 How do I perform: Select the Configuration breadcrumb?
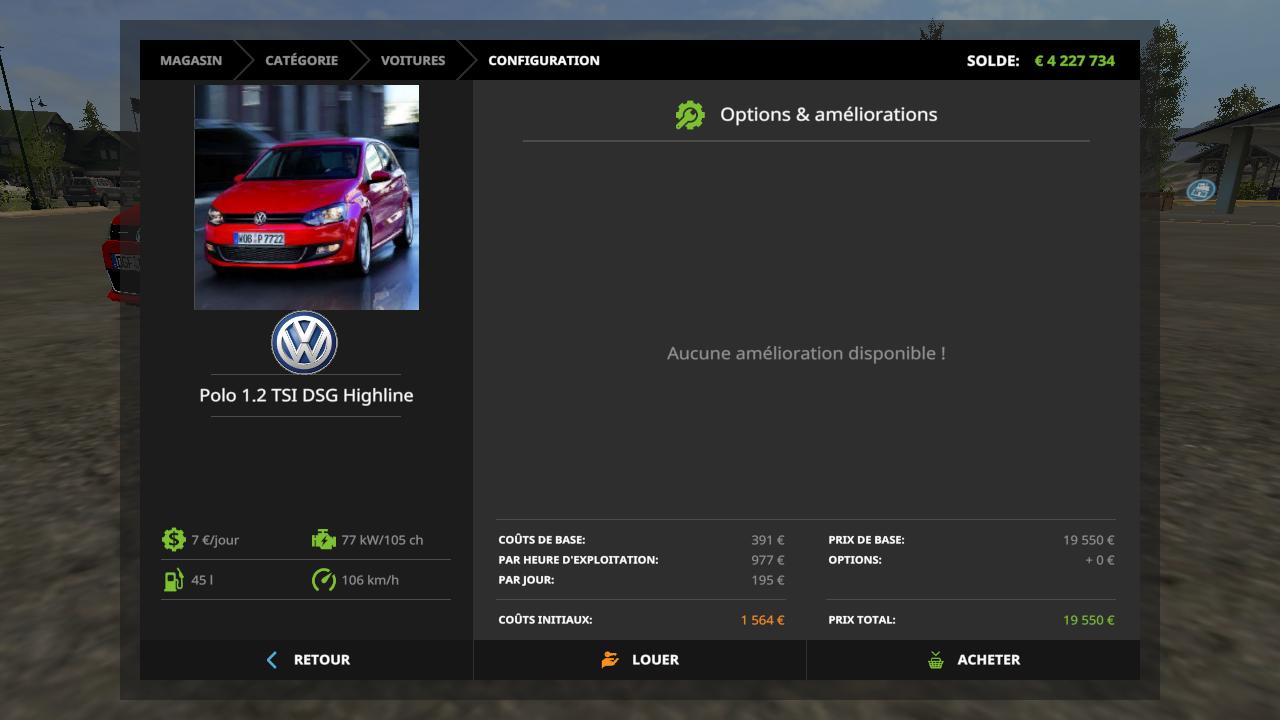tap(543, 60)
